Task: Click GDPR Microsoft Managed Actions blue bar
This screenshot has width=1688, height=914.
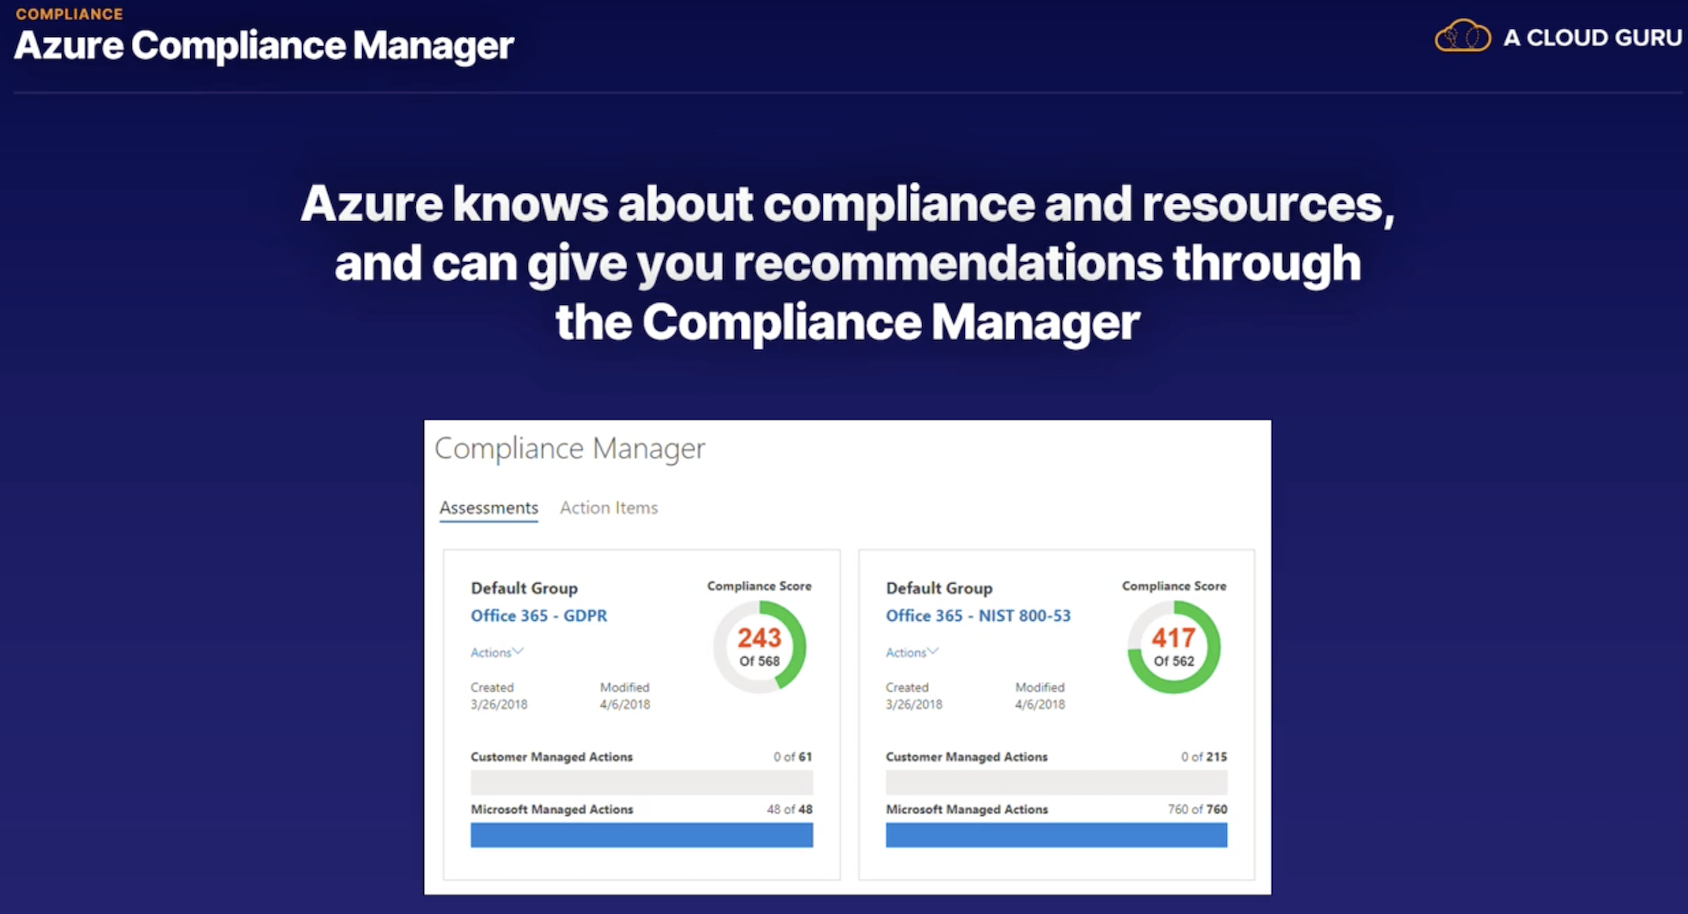Action: (x=641, y=835)
